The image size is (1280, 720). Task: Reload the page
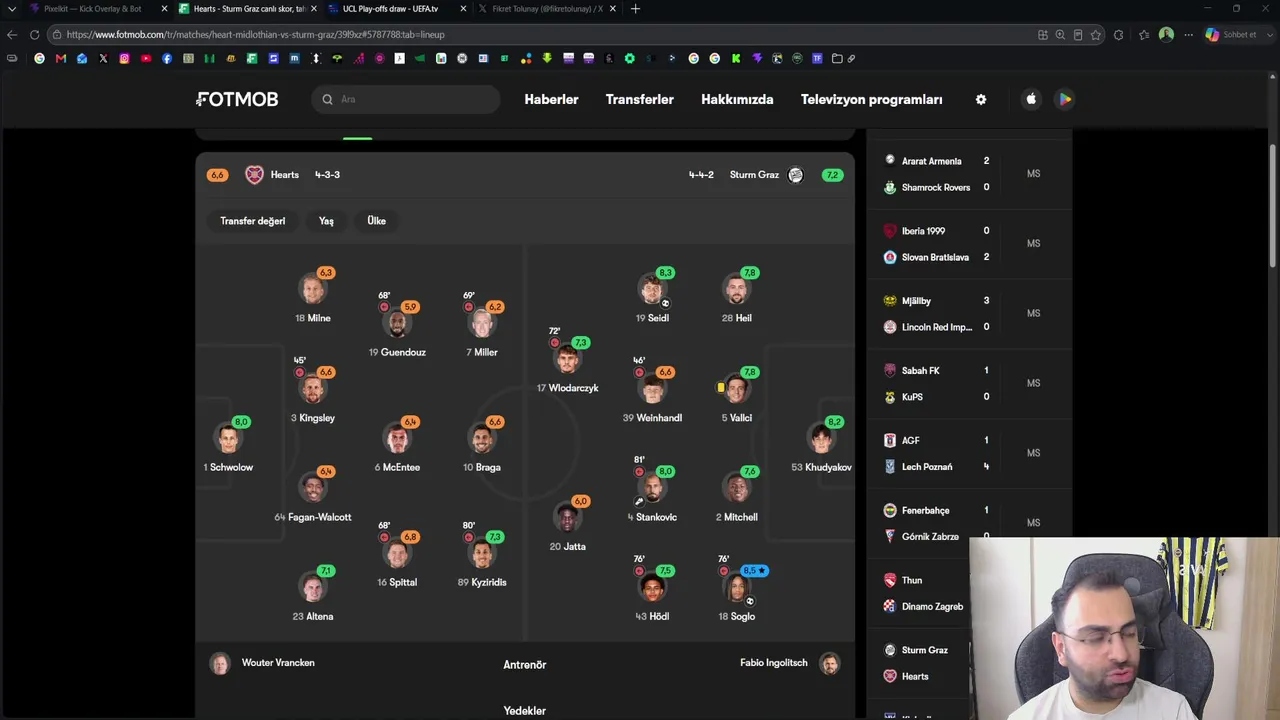tap(34, 34)
